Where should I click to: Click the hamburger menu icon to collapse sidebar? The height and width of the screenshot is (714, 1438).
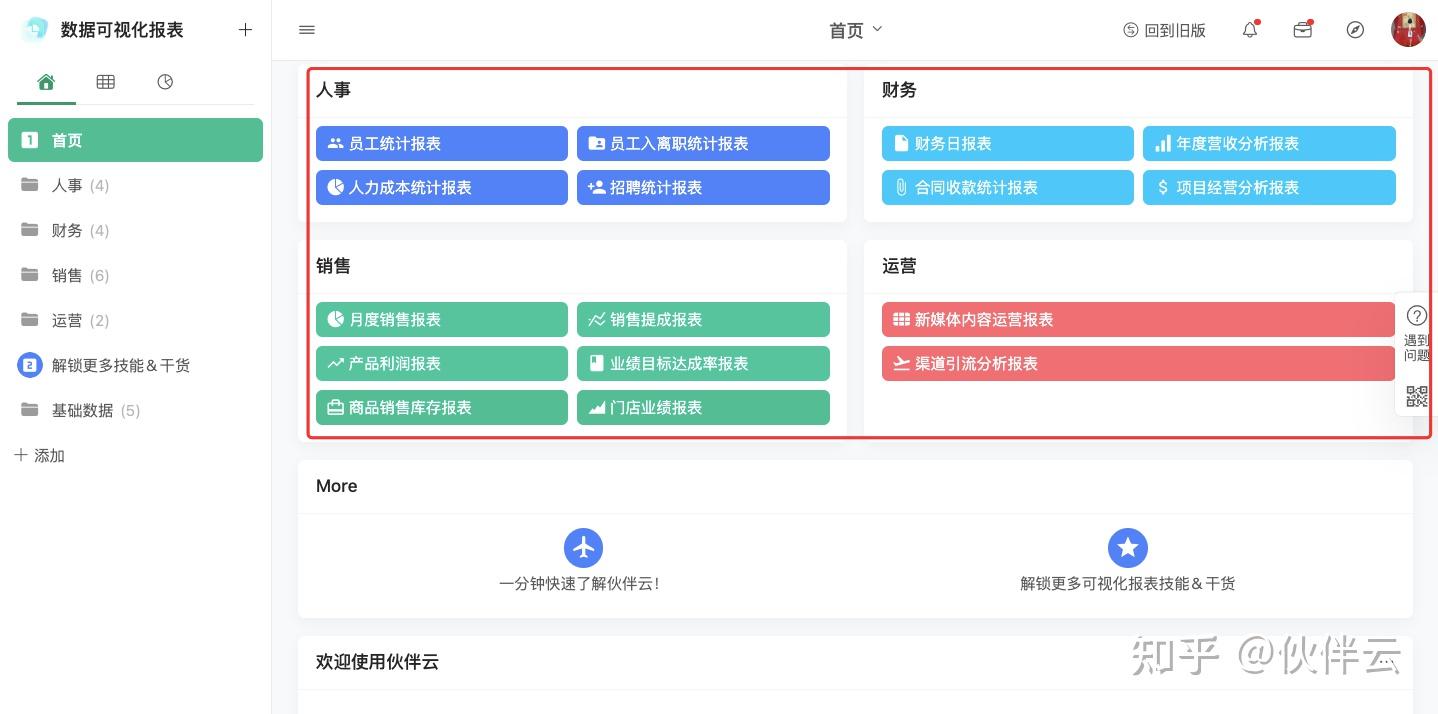click(x=307, y=30)
